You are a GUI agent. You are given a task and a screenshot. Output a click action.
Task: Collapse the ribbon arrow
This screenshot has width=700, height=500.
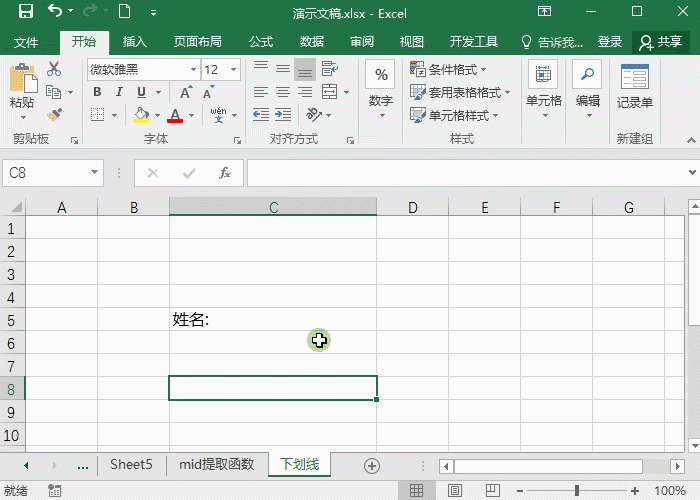coord(691,140)
